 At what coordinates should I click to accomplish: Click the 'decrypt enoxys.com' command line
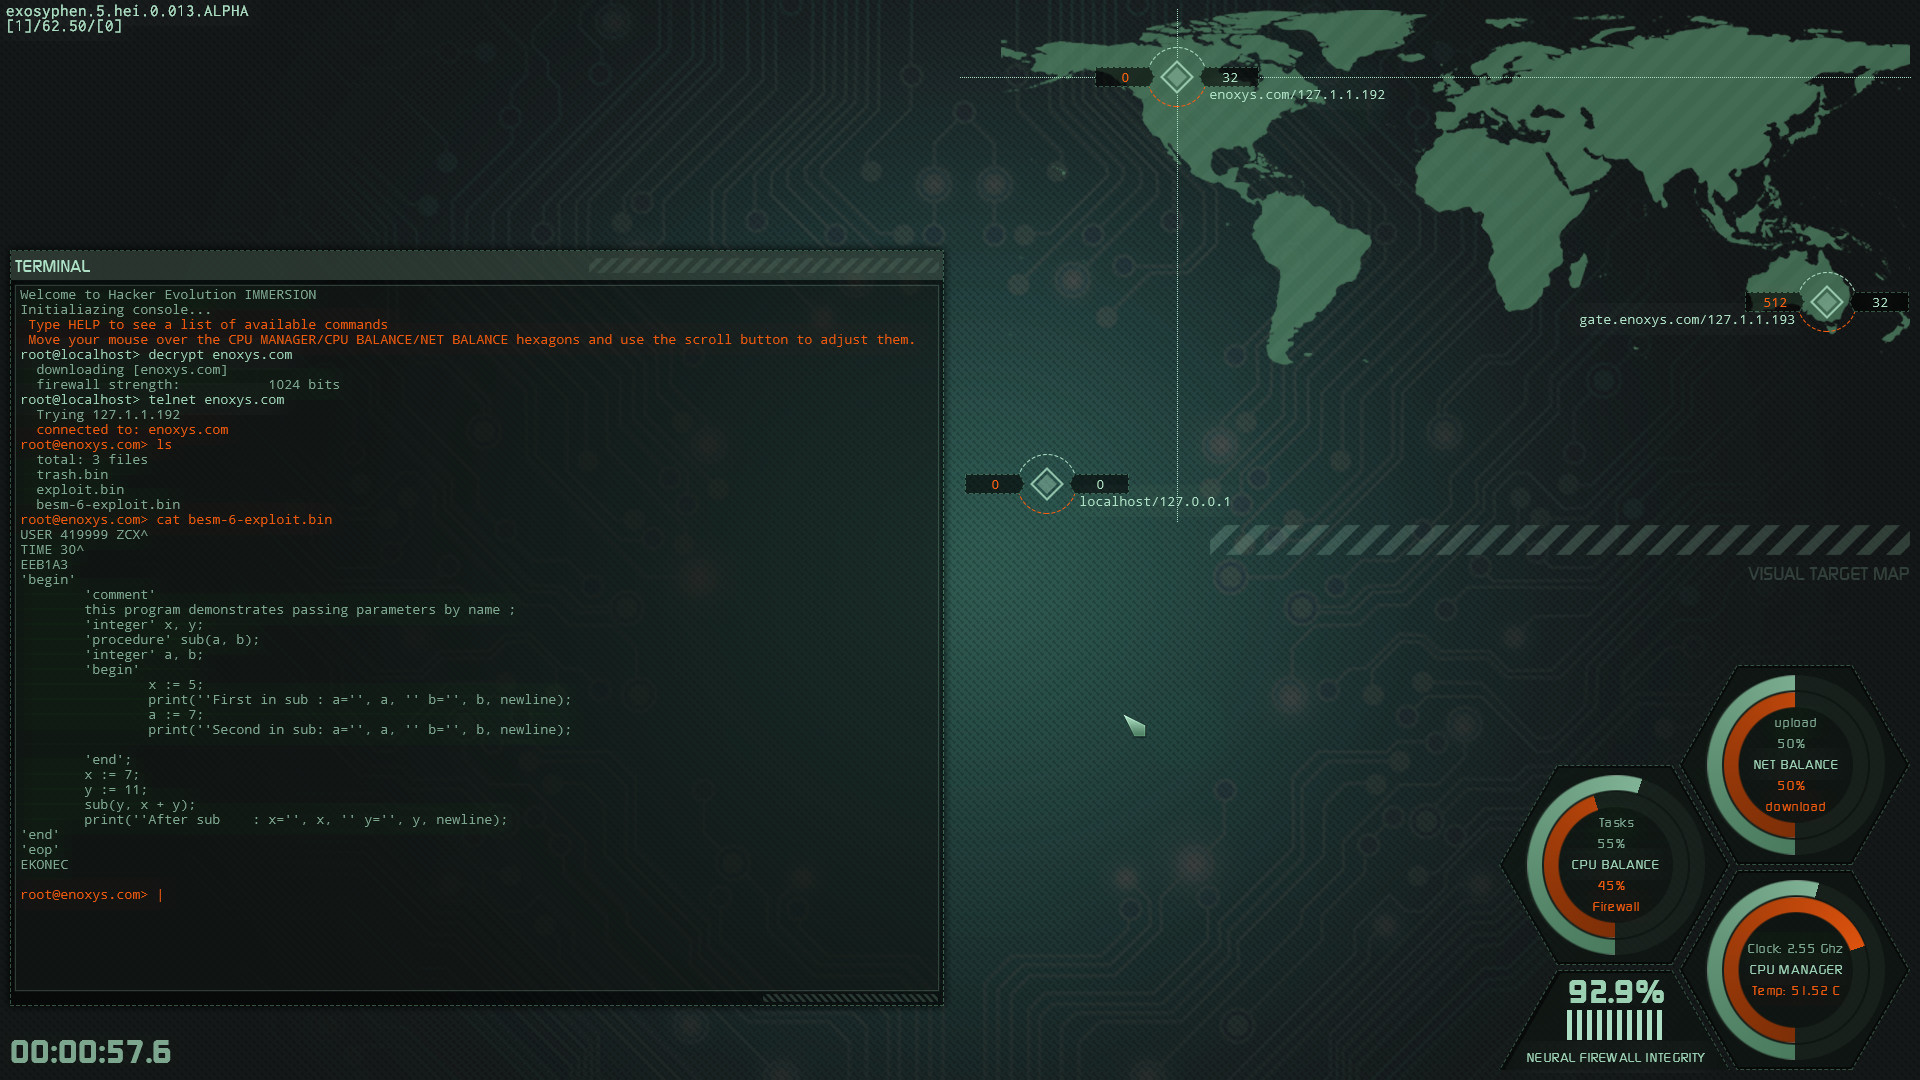[x=156, y=355]
